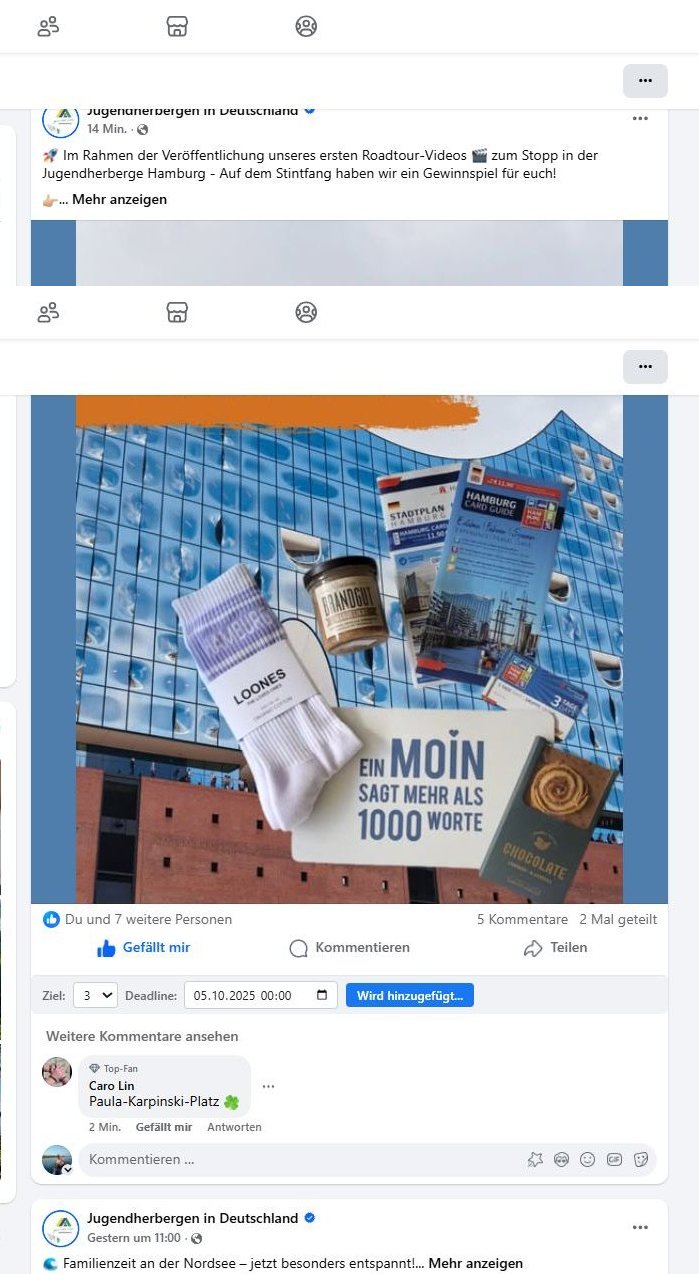Open the emoji picker in comment box
The width and height of the screenshot is (699, 1274).
(588, 1159)
